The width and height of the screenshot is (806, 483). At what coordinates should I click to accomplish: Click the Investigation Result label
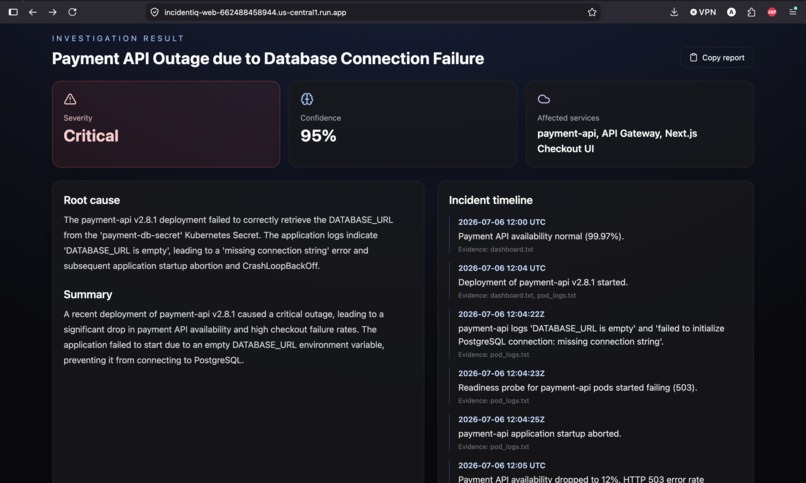118,38
